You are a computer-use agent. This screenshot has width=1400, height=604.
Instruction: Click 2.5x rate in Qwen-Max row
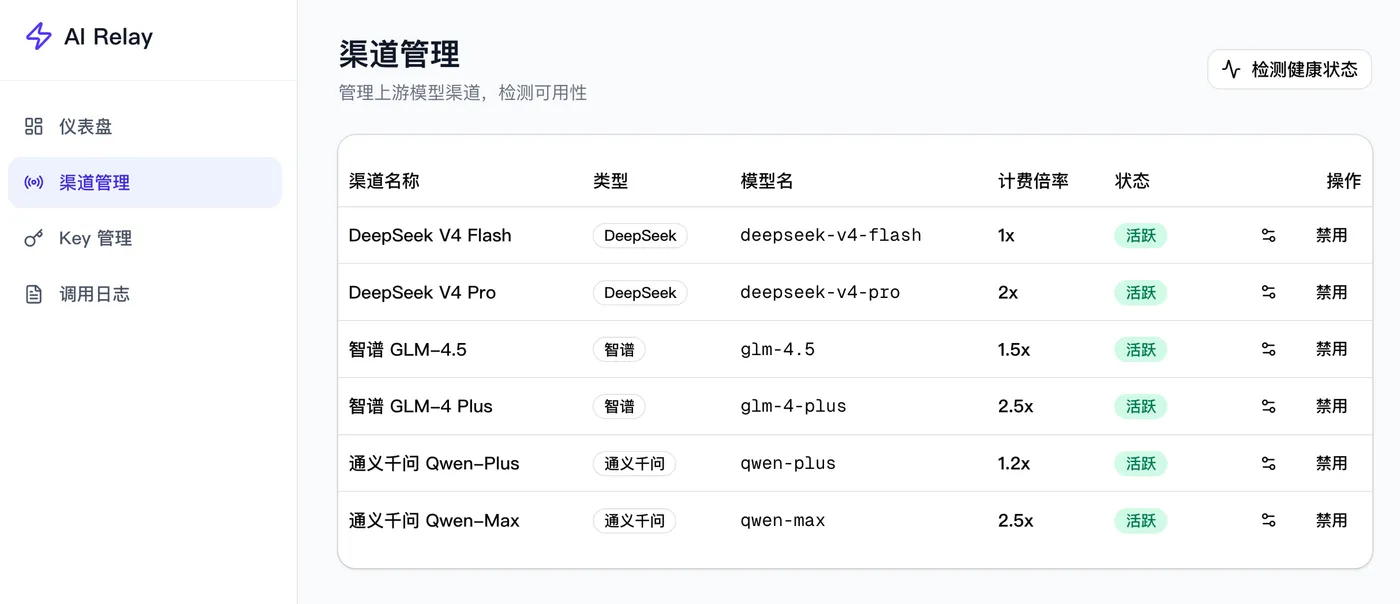1016,520
